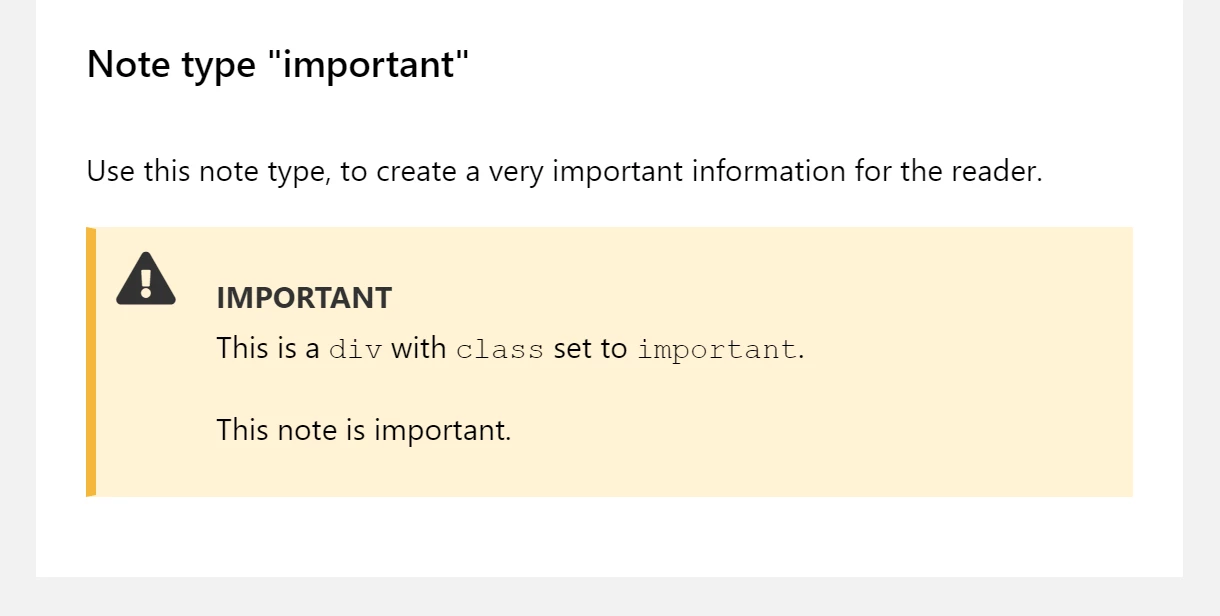
Task: Click 'This is a' text in note
Action: pyautogui.click(x=268, y=349)
